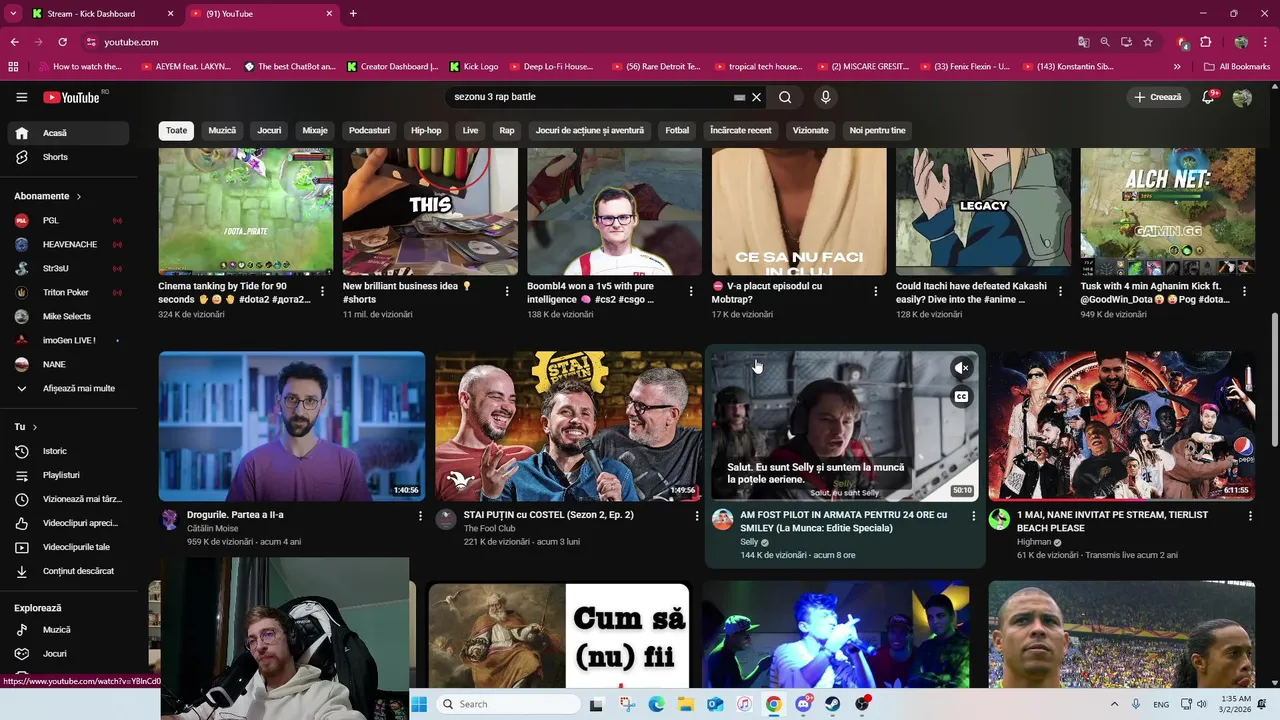The image size is (1280, 720).
Task: Open a new browser tab
Action: pos(353,14)
